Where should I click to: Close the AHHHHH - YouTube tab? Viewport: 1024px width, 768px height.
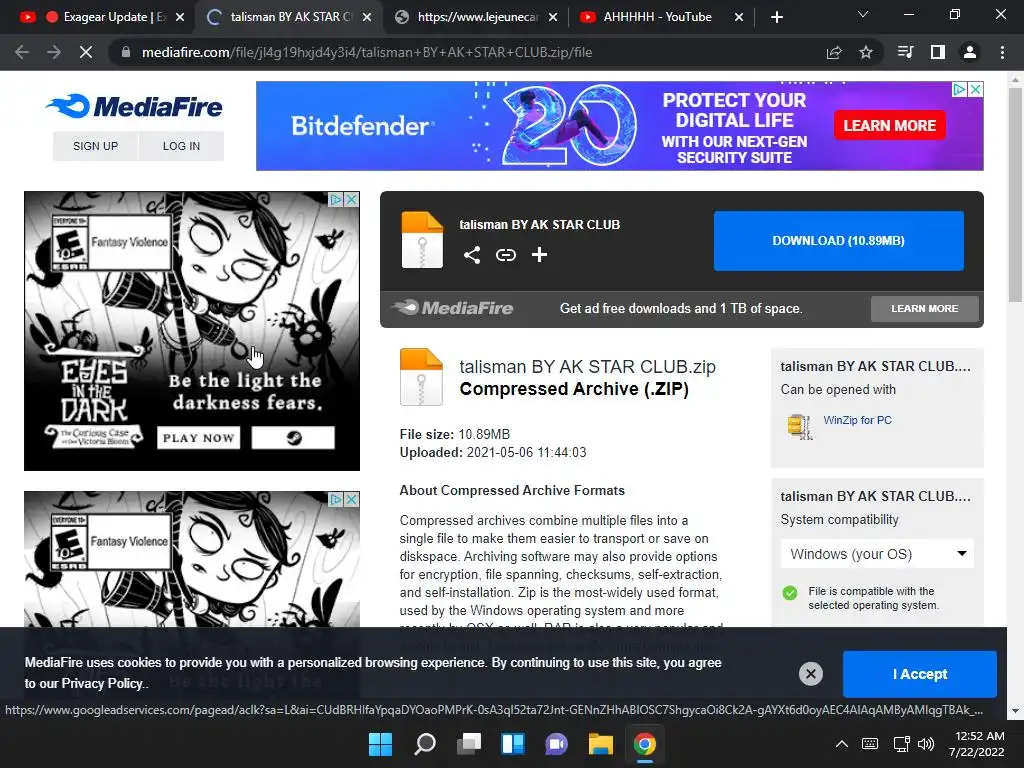(739, 17)
